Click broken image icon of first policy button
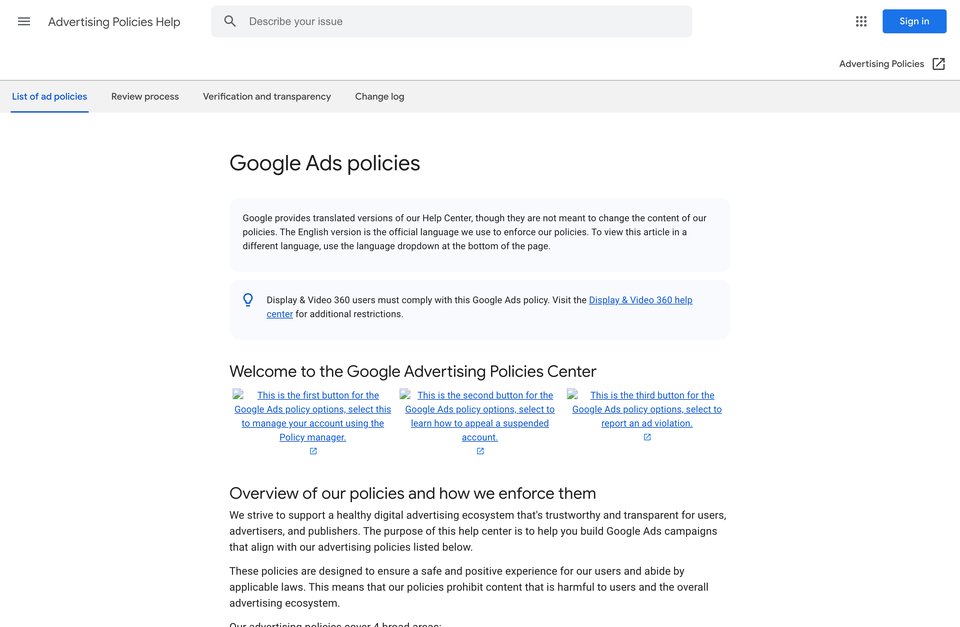This screenshot has height=627, width=960. pyautogui.click(x=238, y=394)
